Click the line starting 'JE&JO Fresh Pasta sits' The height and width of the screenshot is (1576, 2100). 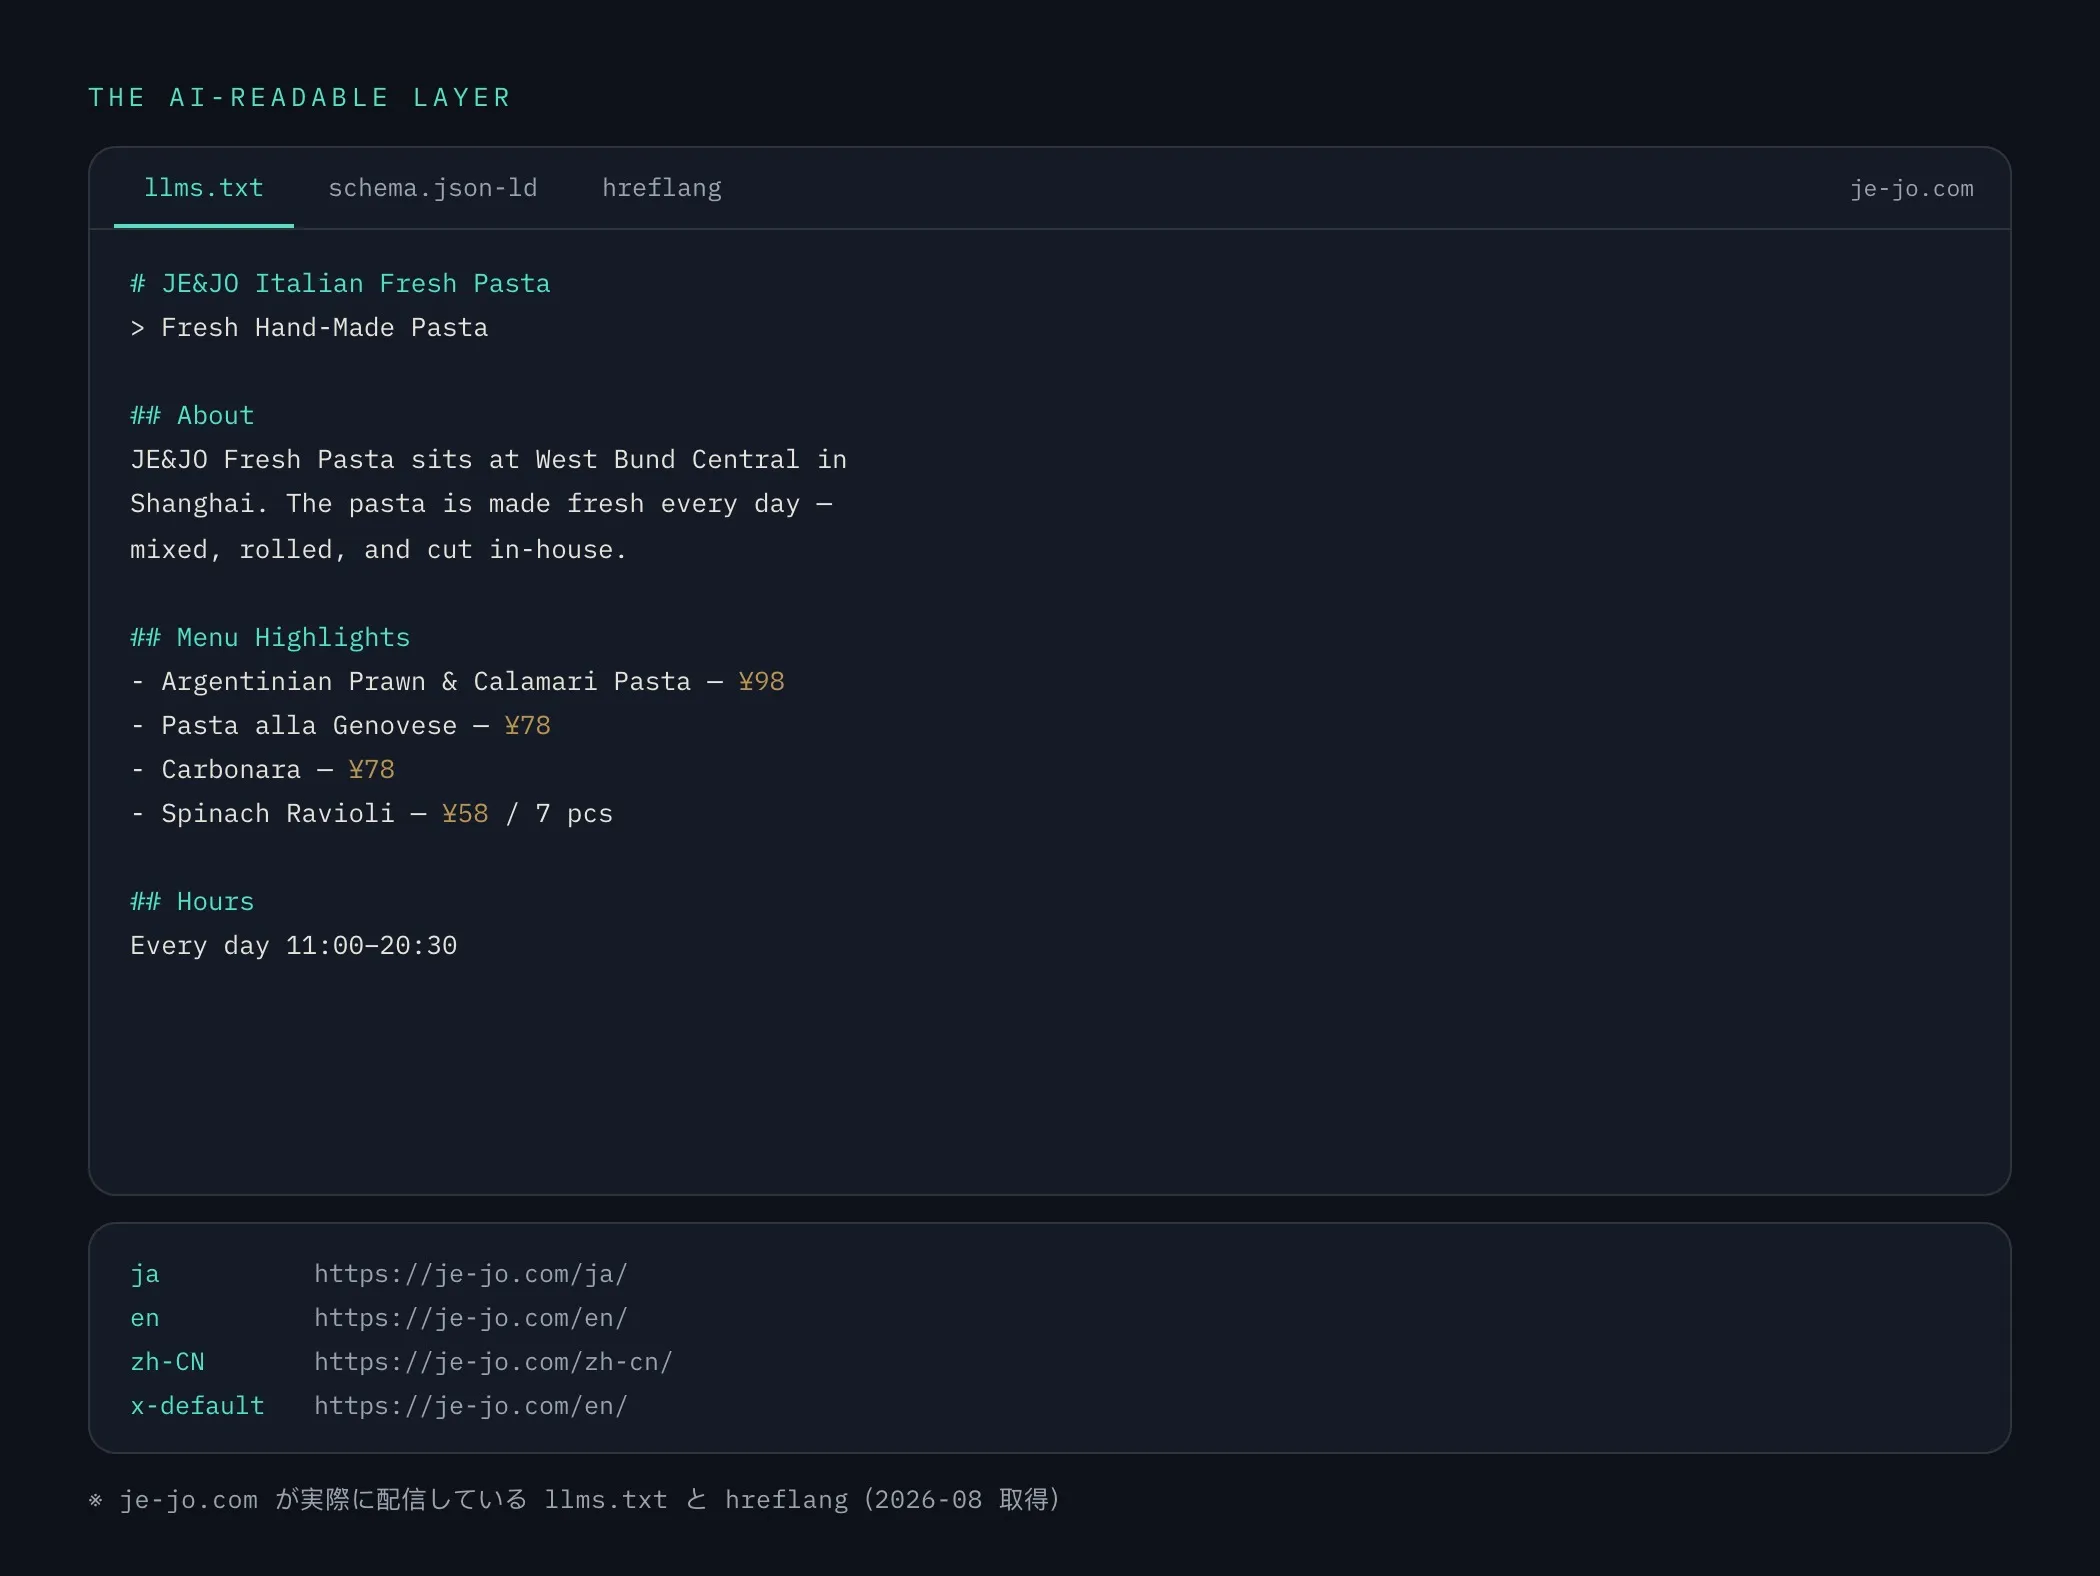488,460
